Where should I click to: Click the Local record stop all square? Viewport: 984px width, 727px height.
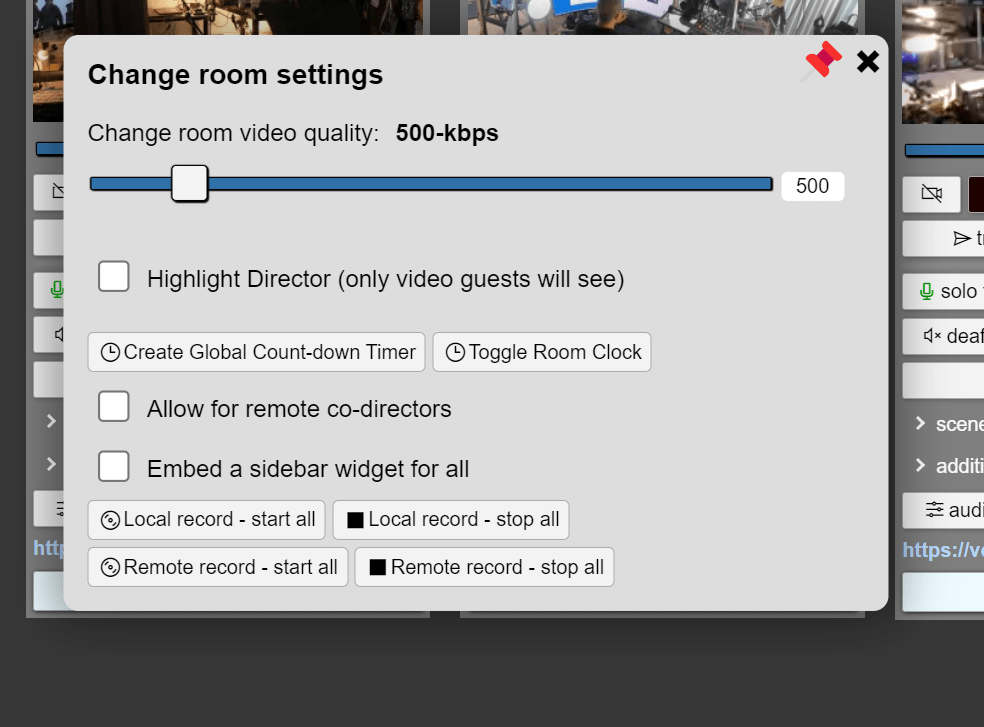(x=355, y=520)
